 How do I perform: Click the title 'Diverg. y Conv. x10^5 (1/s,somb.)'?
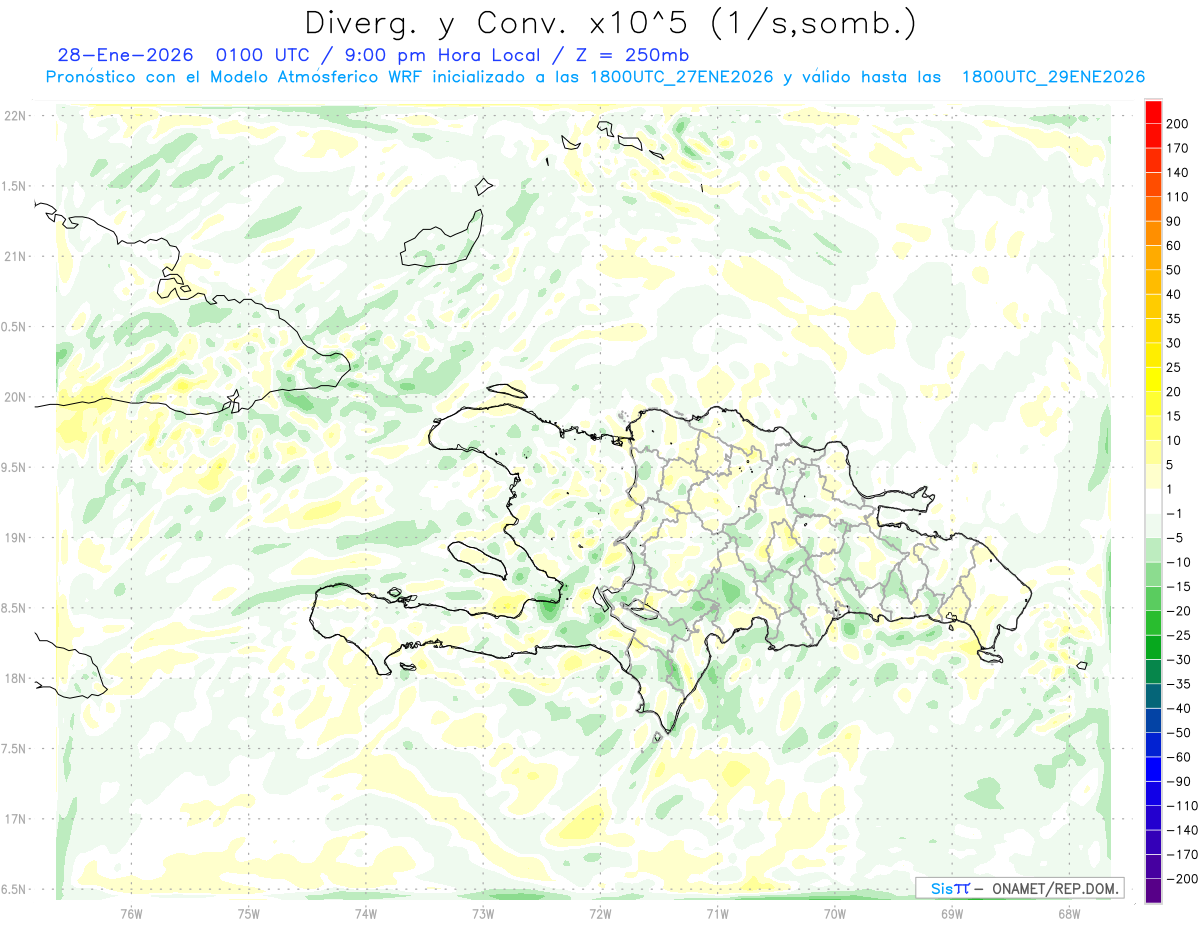click(610, 23)
